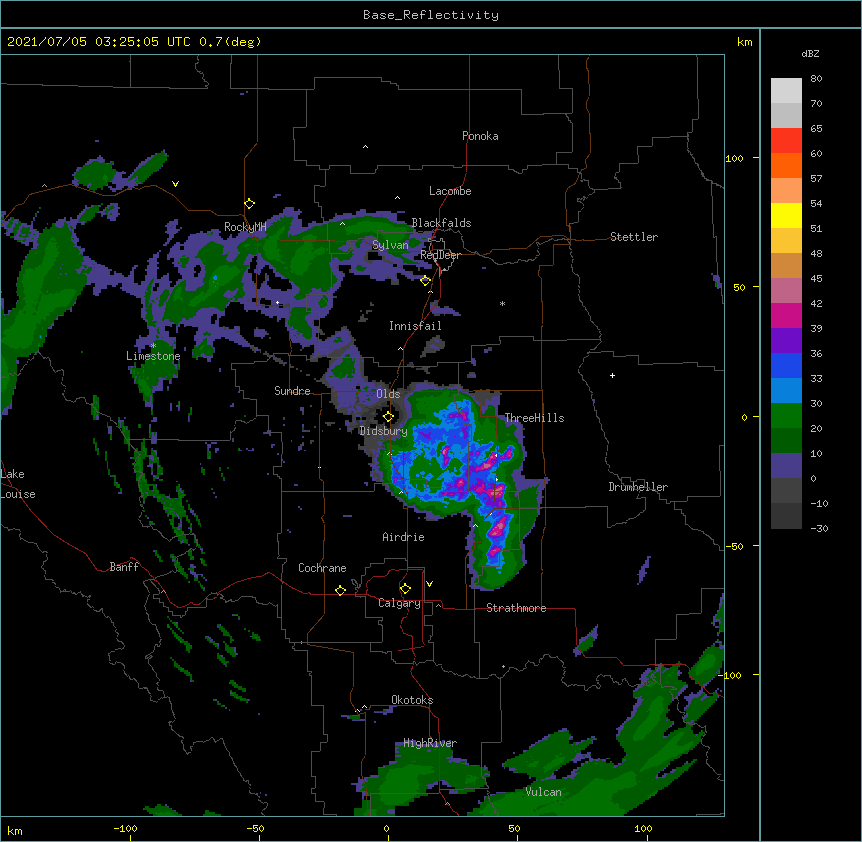Click the Base_Reflectivity title text
The image size is (862, 842).
431,15
